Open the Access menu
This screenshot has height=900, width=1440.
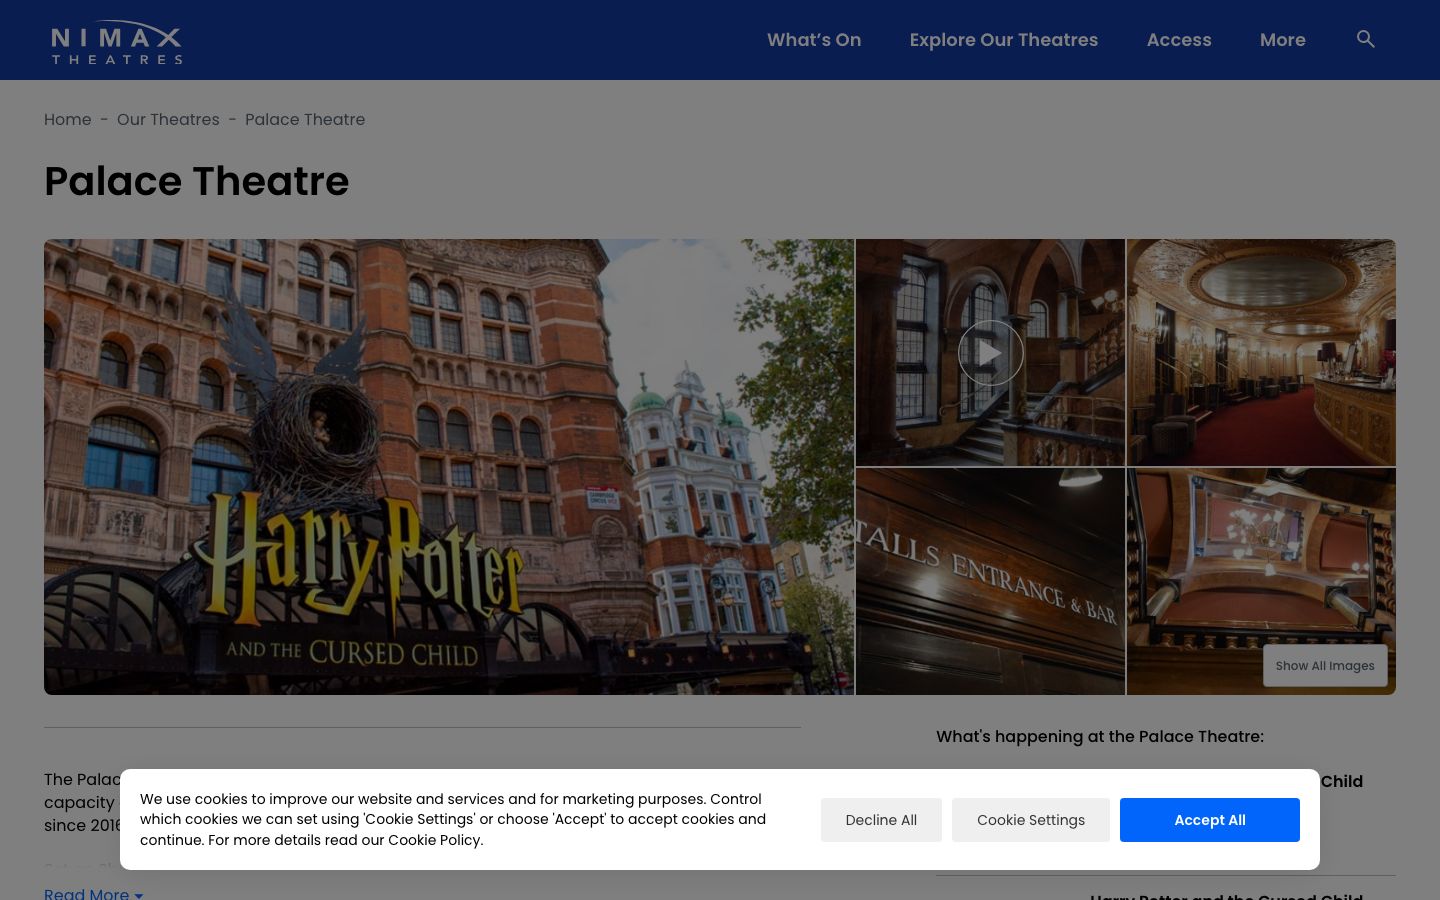pos(1179,40)
